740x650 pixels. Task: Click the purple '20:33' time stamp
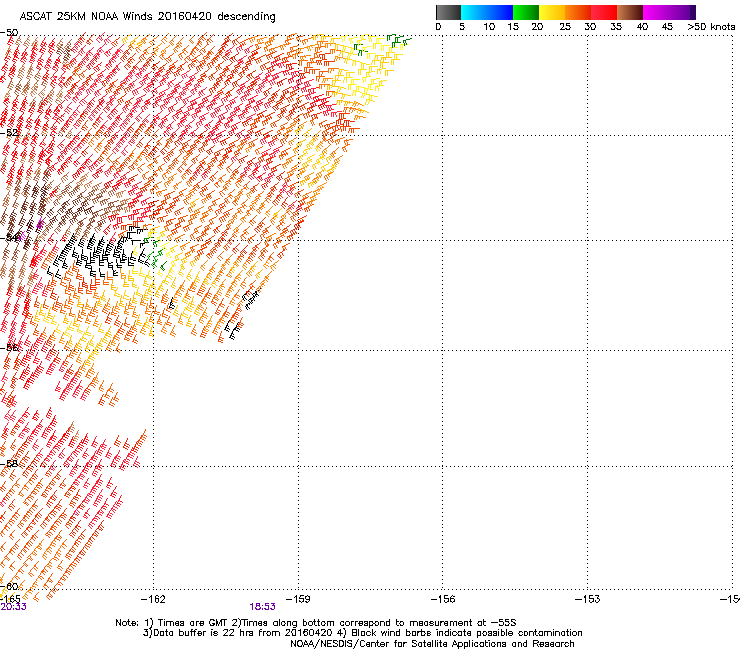coord(13,607)
